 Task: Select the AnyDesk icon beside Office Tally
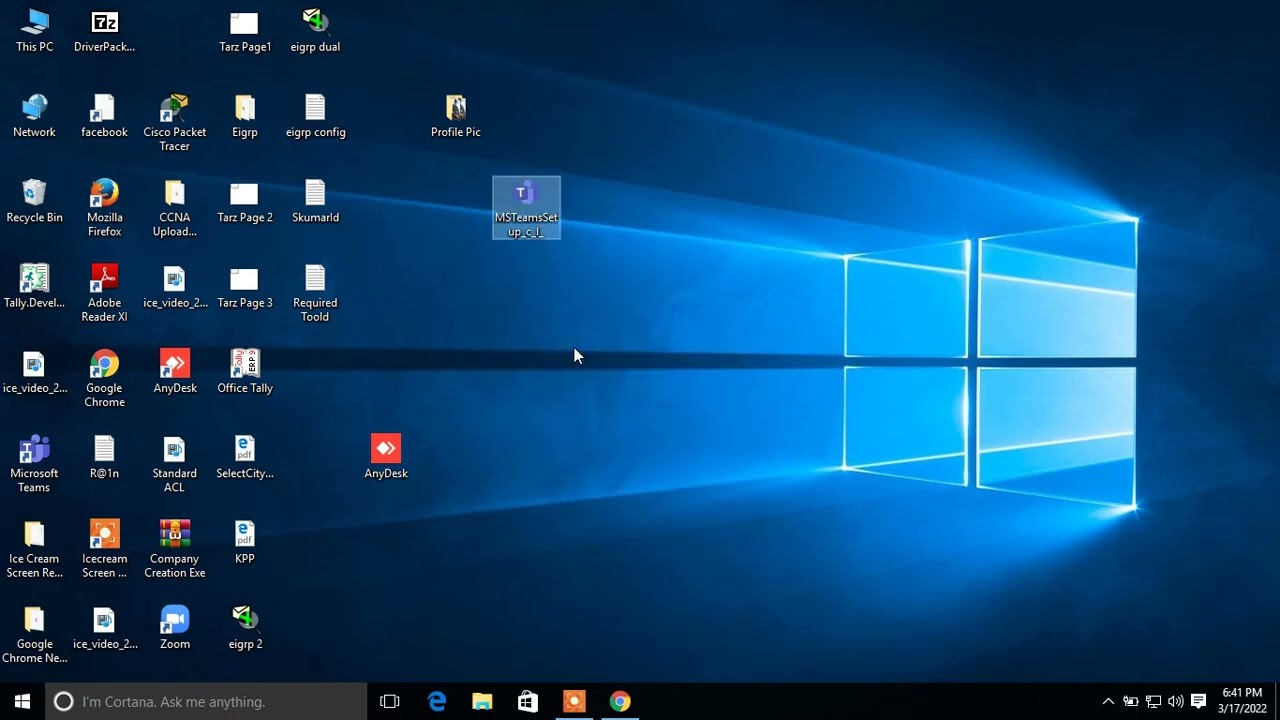click(x=174, y=372)
